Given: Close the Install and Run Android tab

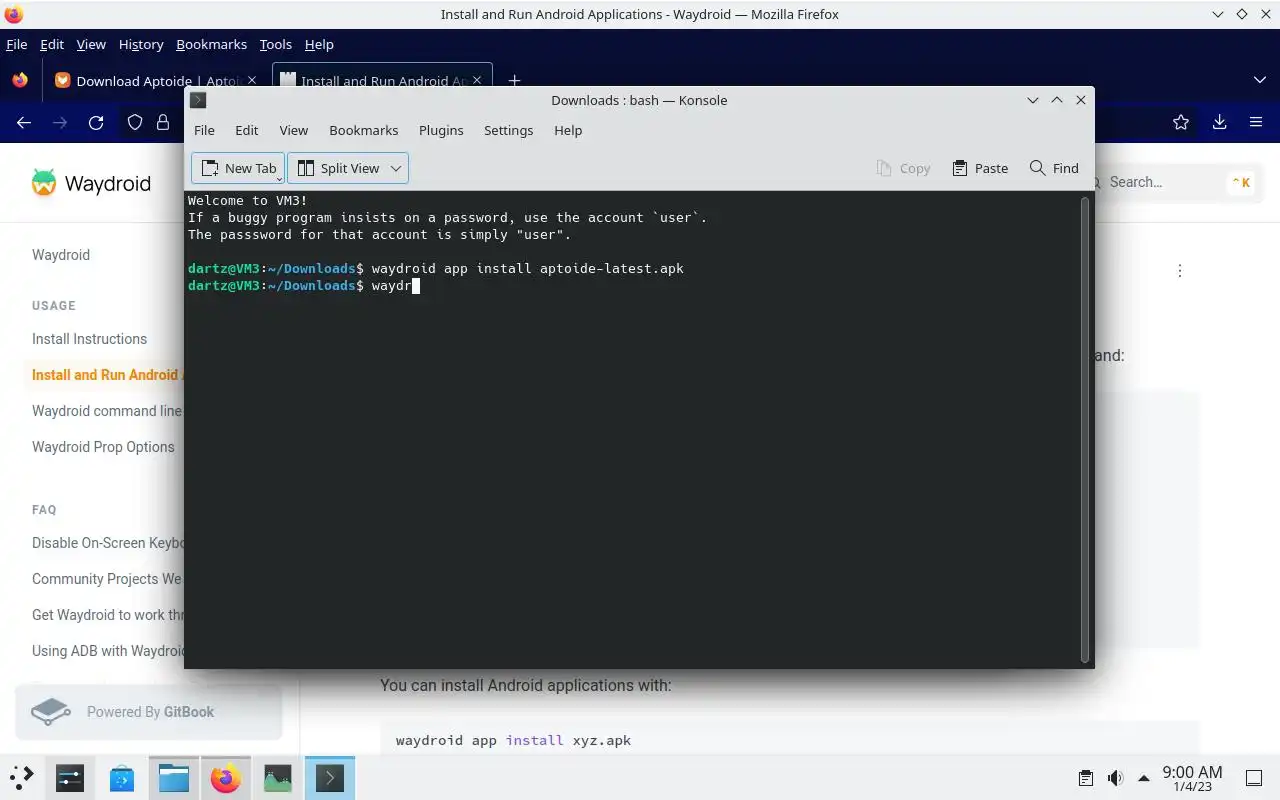Looking at the screenshot, I should [477, 80].
